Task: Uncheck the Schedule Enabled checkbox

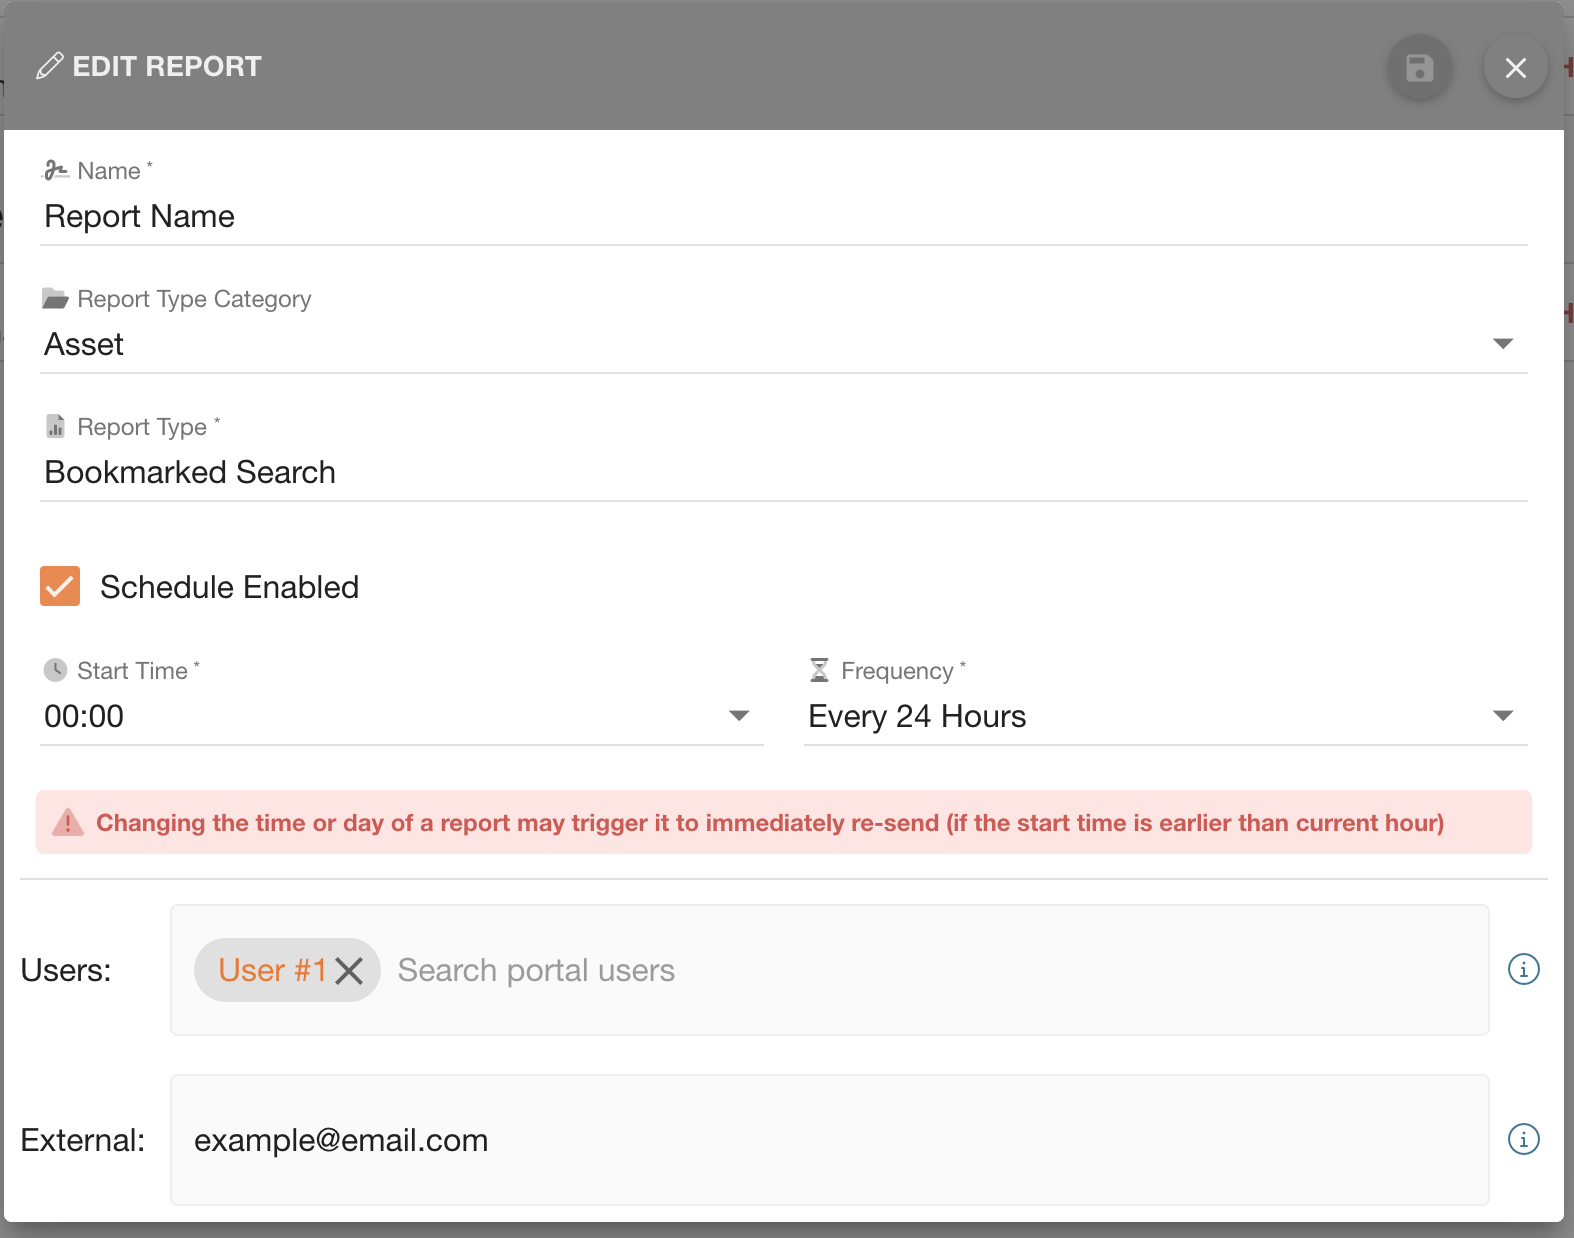Action: coord(60,587)
